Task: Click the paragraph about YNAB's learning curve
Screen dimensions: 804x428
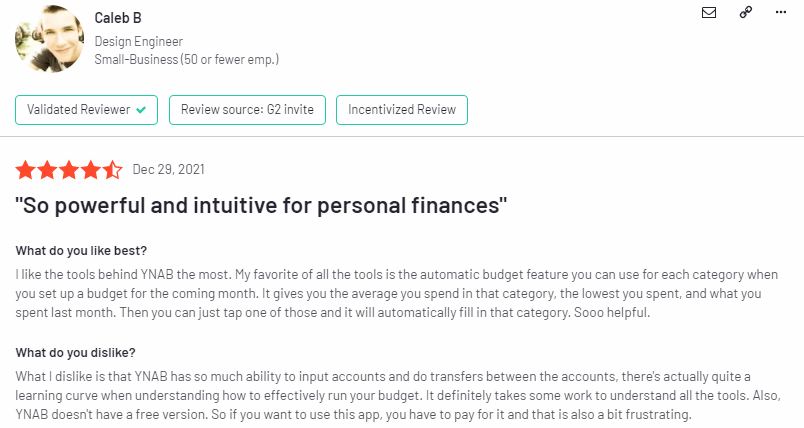Action: 395,394
